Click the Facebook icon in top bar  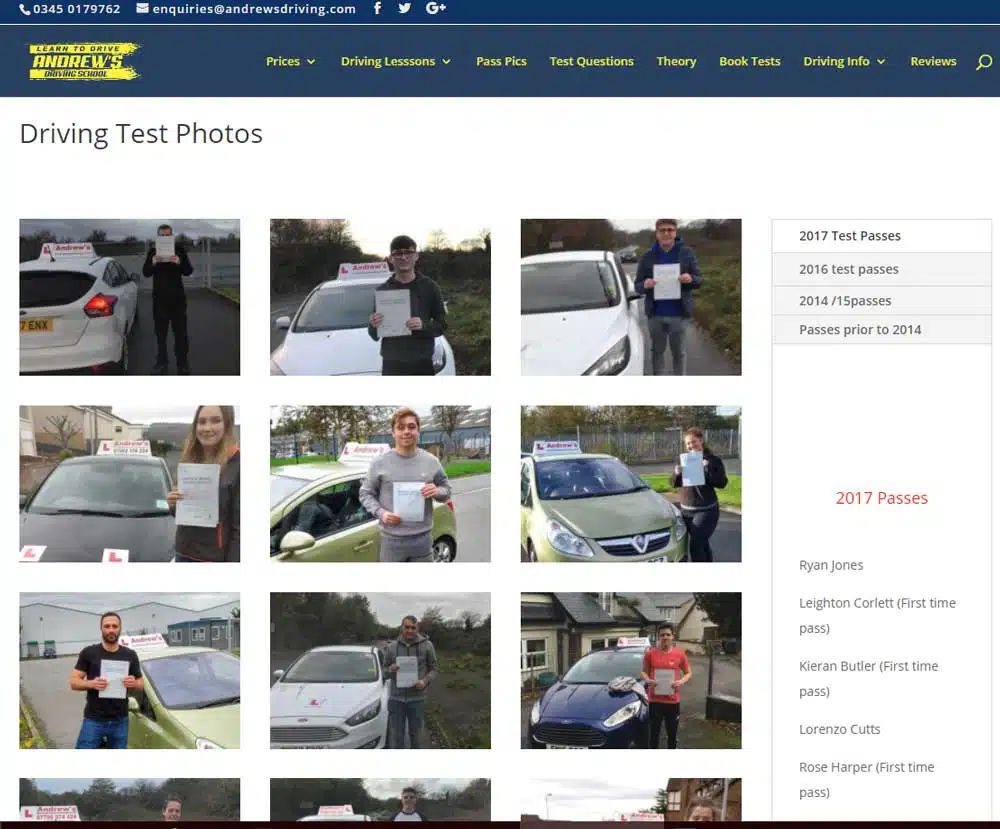tap(377, 9)
